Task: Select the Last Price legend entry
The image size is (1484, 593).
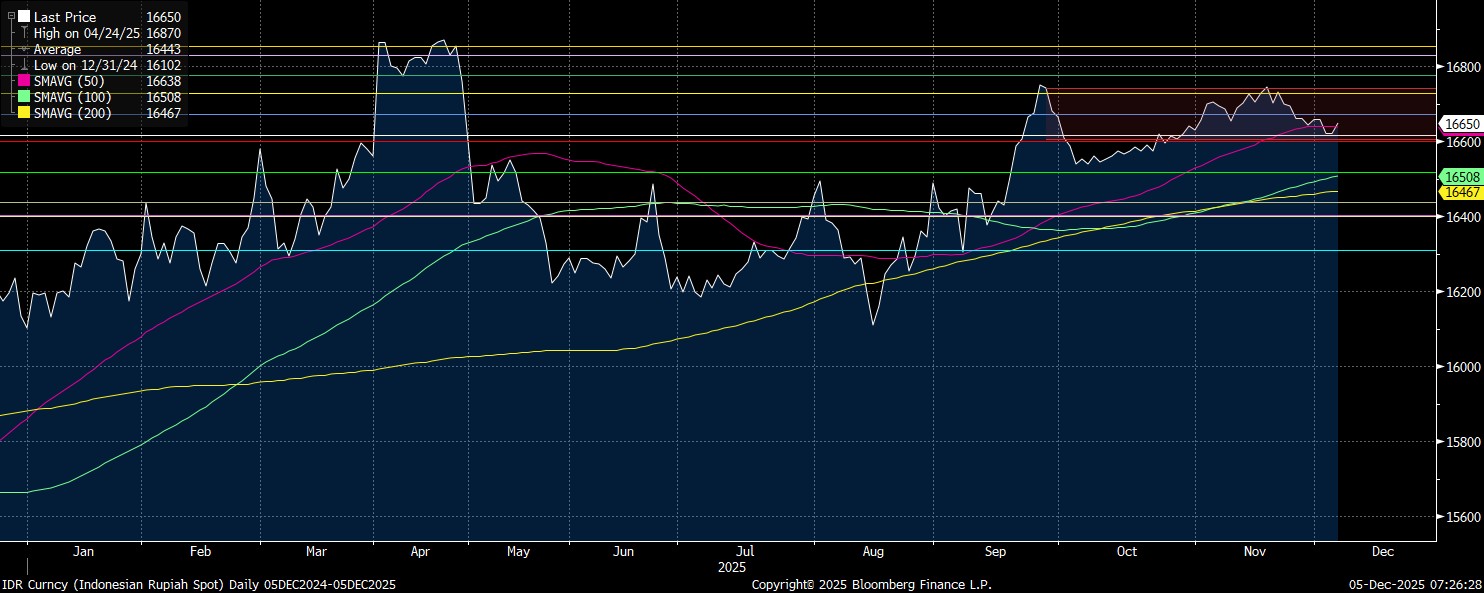Action: 65,17
